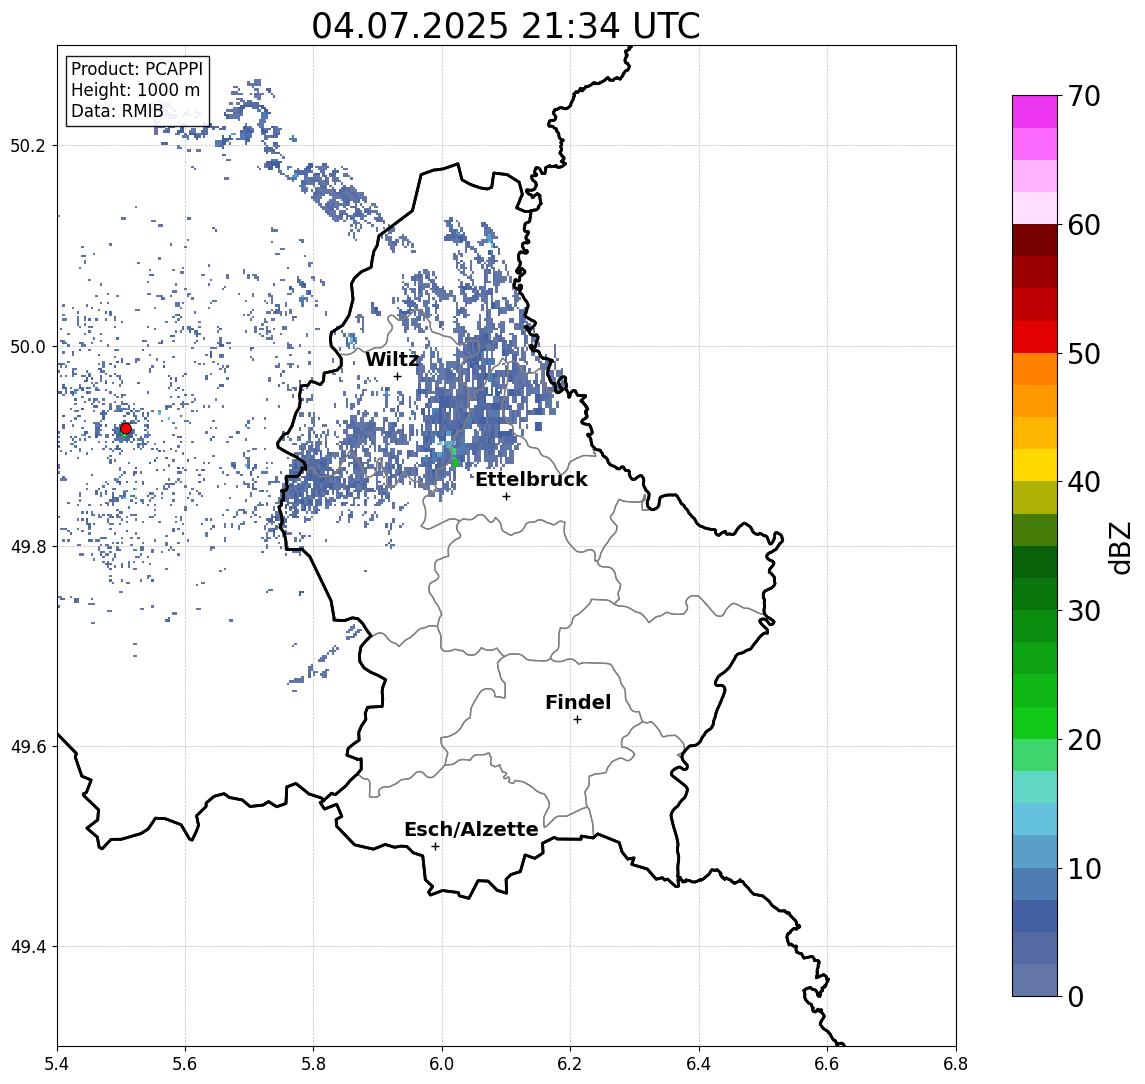The image size is (1145, 1084).
Task: Click the 49.4 latitude axis label
Action: (27, 947)
